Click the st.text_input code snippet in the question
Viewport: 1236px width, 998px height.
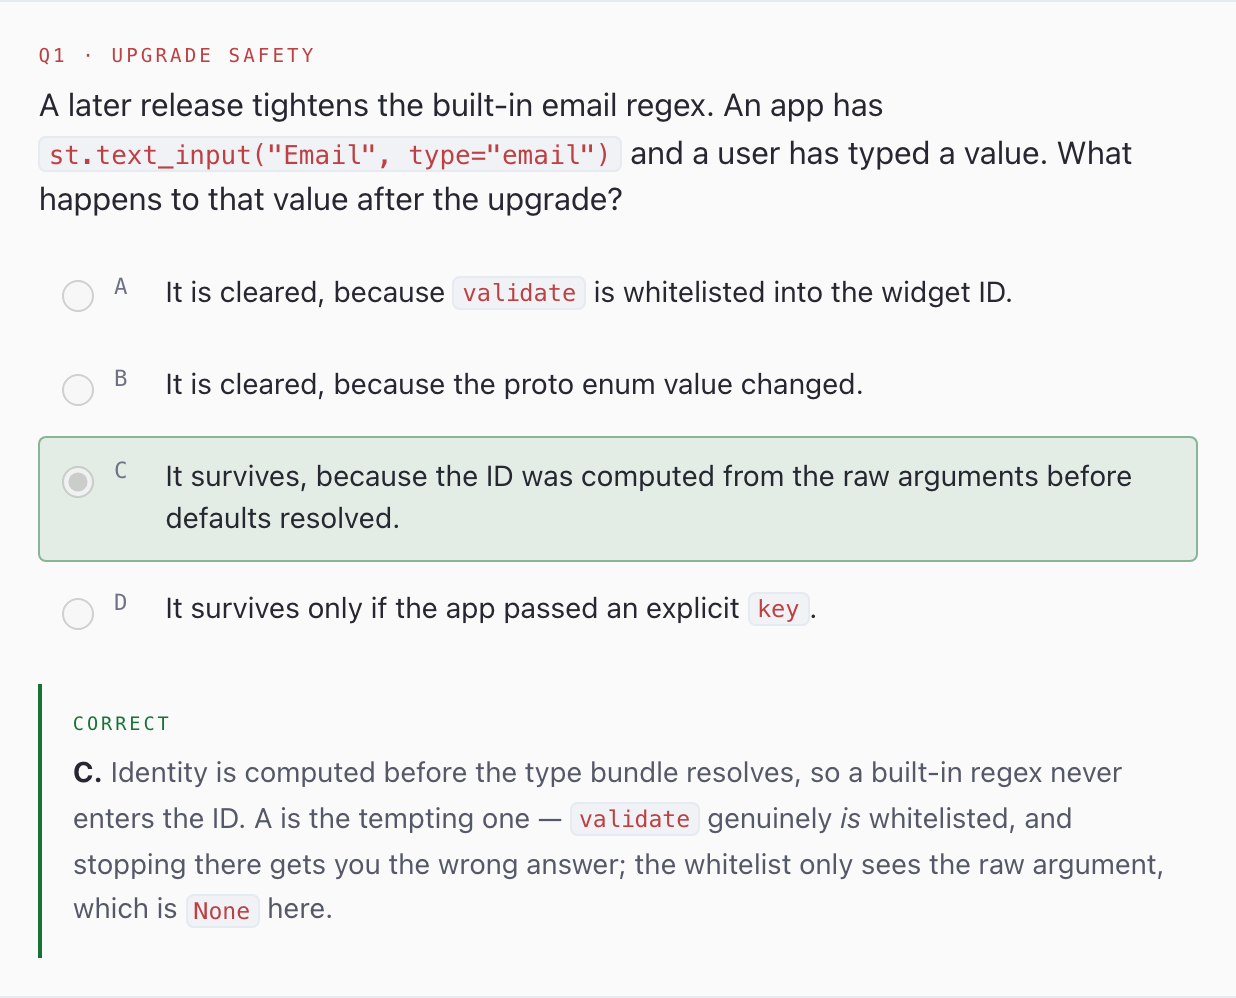(330, 155)
